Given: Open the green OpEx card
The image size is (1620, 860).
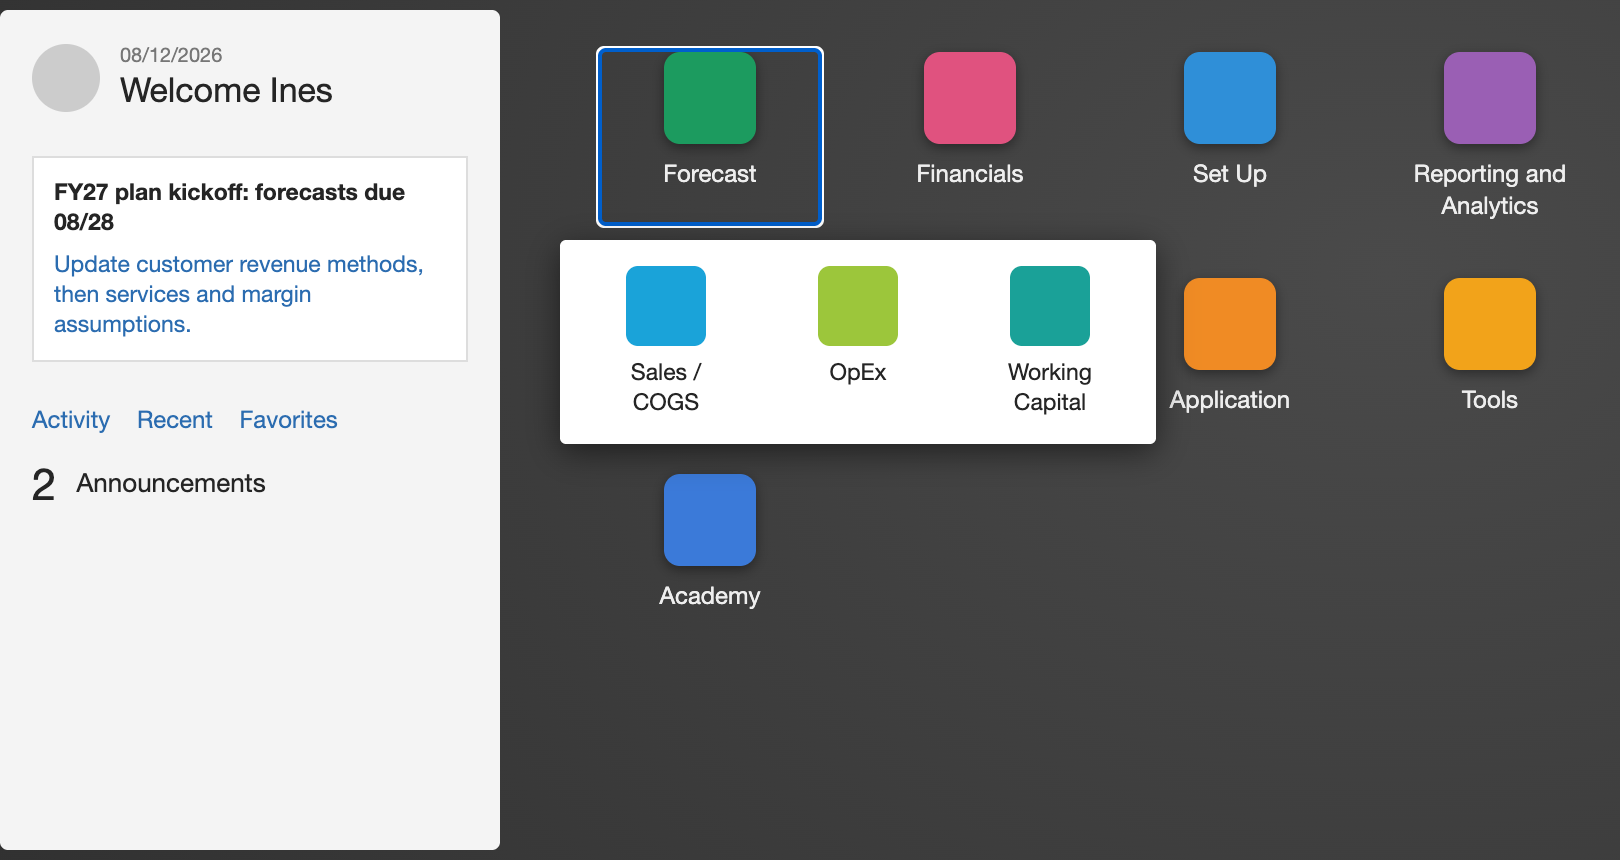Looking at the screenshot, I should coord(858,306).
